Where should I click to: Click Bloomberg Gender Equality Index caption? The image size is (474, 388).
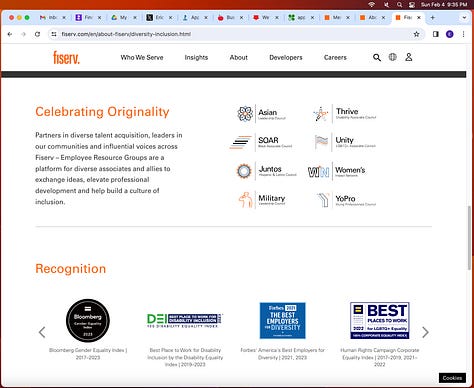point(88,354)
